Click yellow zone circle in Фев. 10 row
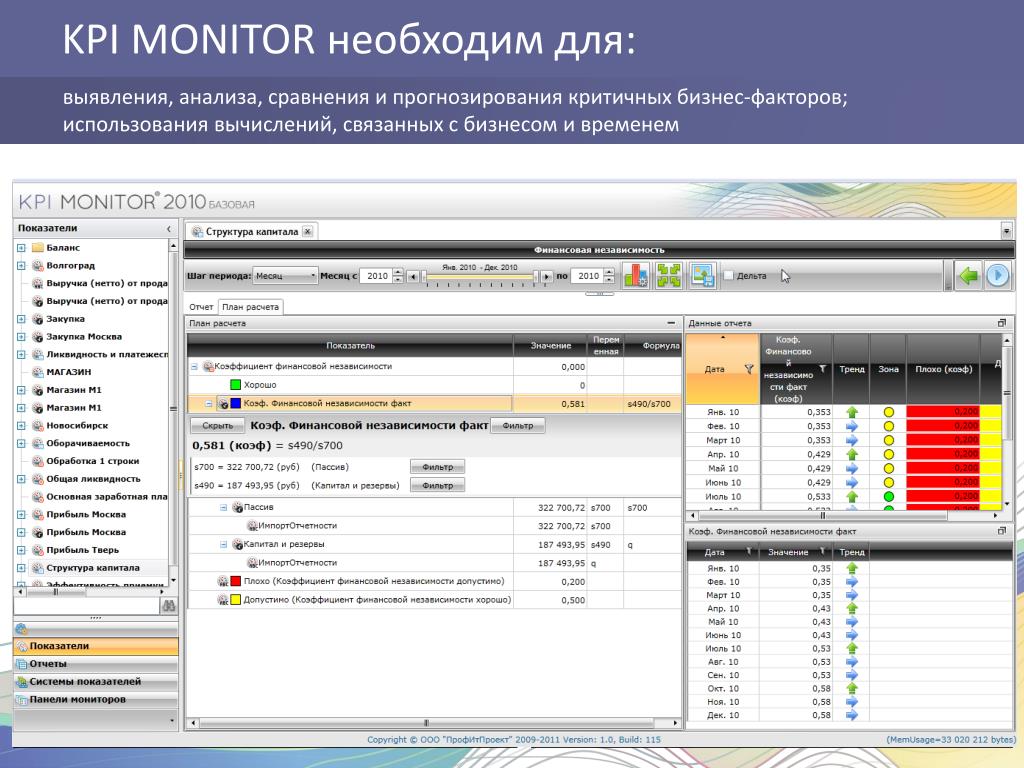 tap(888, 426)
